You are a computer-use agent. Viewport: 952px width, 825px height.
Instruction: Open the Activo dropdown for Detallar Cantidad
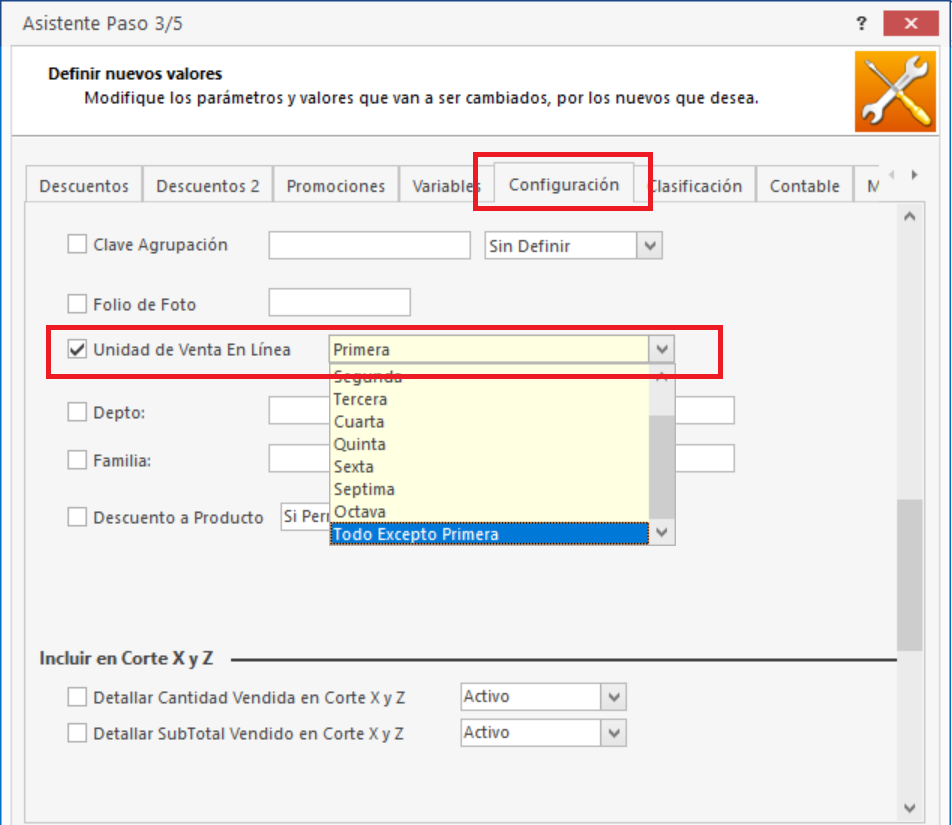(616, 697)
